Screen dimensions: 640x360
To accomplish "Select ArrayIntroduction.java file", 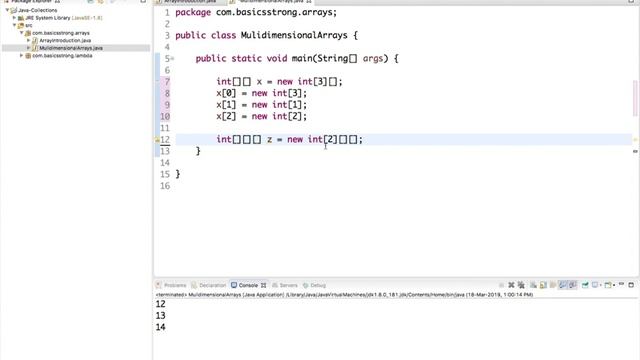I will coord(65,40).
